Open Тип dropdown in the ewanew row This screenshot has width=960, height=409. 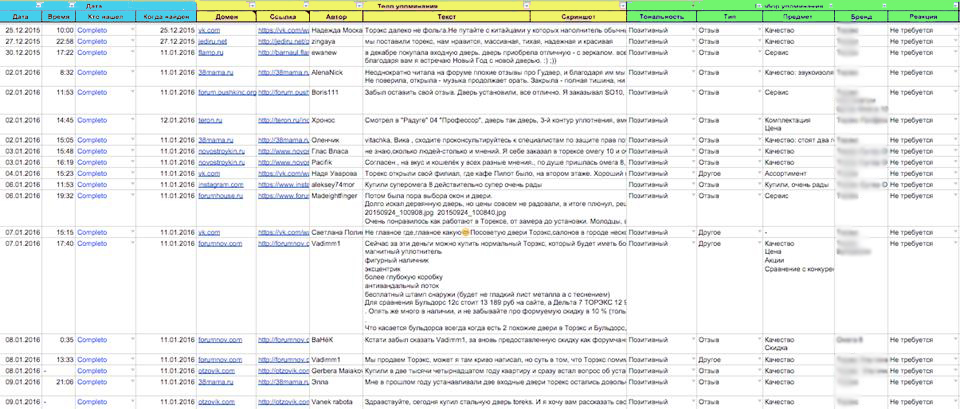759,53
